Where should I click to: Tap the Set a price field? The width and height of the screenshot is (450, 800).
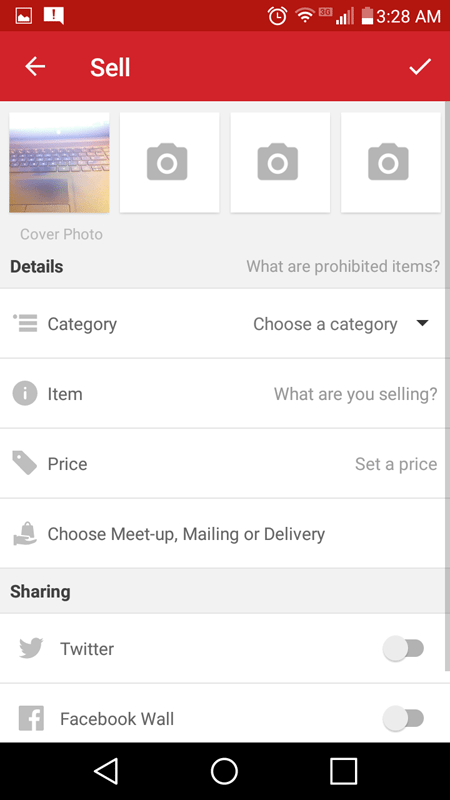[x=396, y=464]
